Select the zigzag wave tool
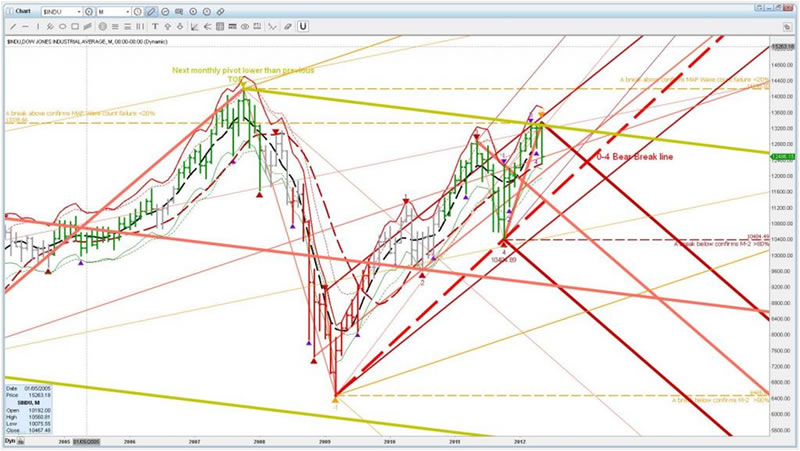 (272, 27)
